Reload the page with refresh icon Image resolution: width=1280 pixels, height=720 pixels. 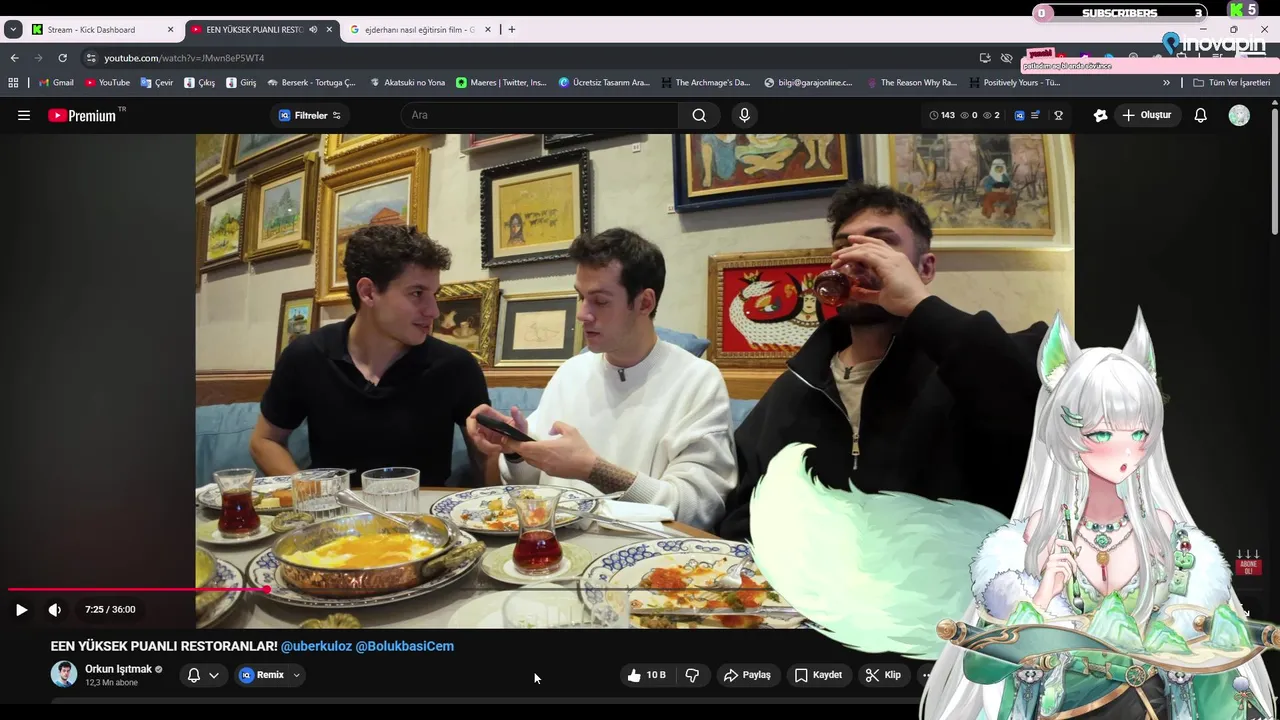[62, 58]
